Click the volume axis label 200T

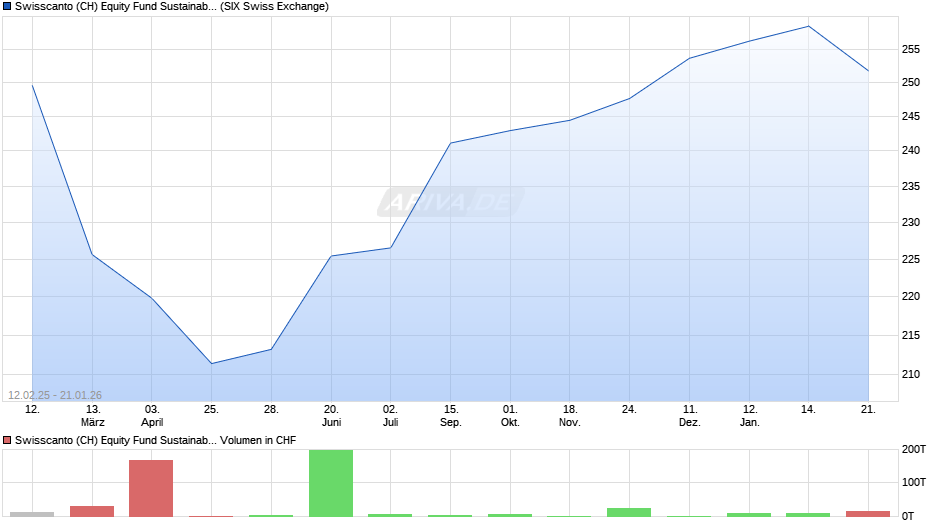pyautogui.click(x=914, y=449)
